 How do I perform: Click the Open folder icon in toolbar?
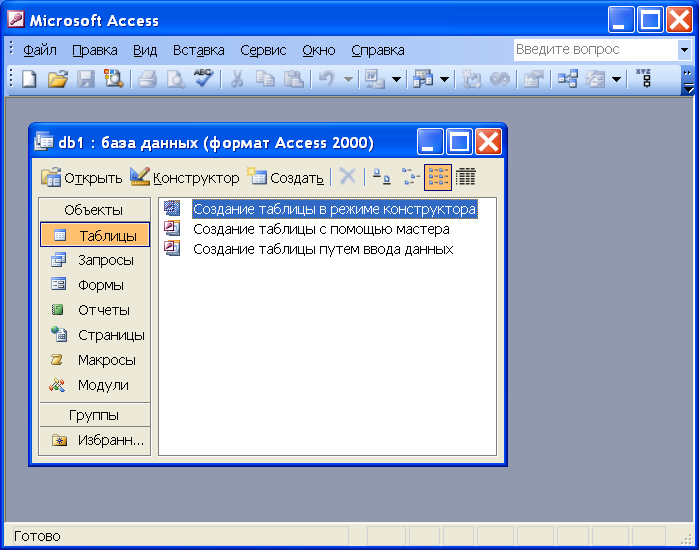coord(58,79)
